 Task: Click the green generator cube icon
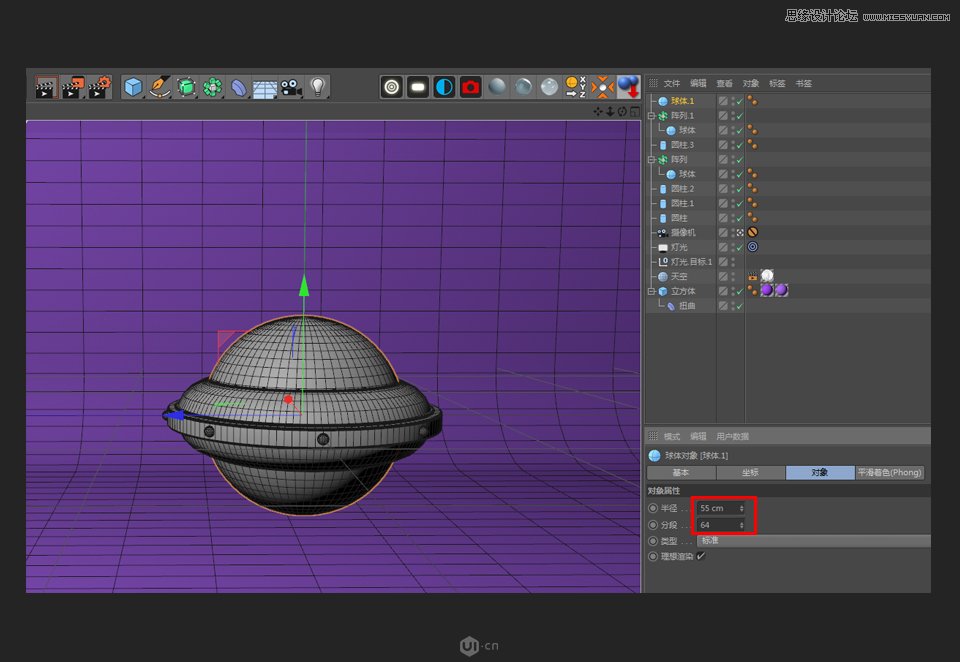pos(186,87)
